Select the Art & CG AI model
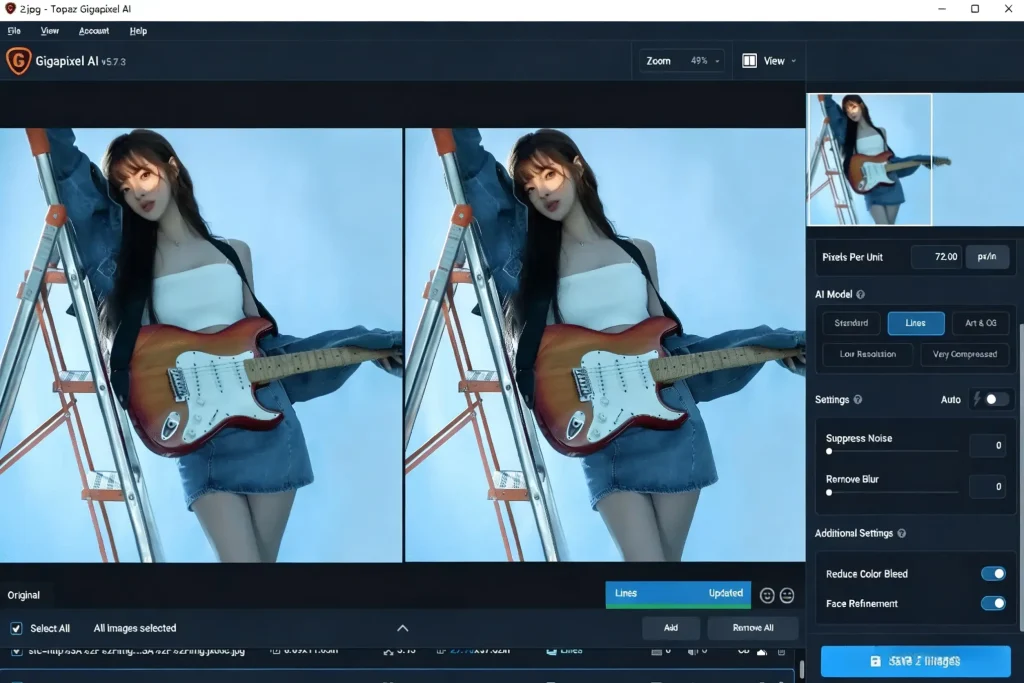Image resolution: width=1024 pixels, height=683 pixels. tap(981, 323)
